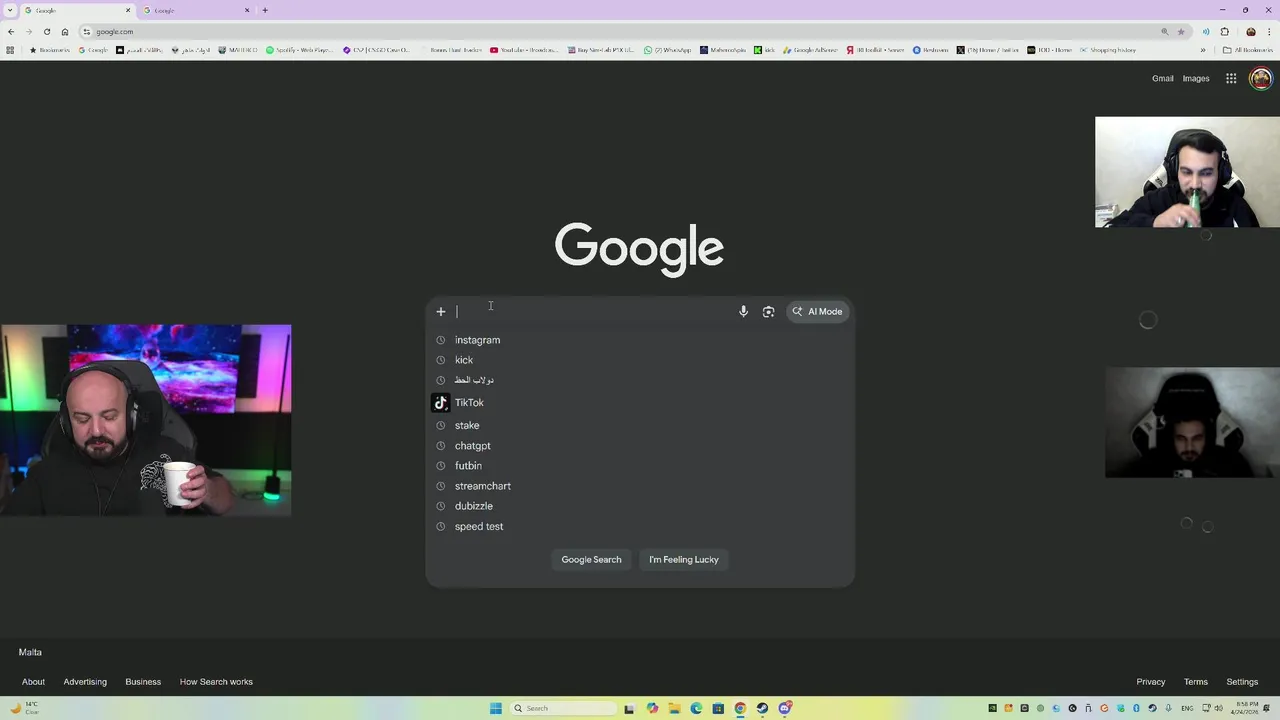1280x720 pixels.
Task: Open the apps shortcut in bookmarks bar
Action: pos(10,50)
